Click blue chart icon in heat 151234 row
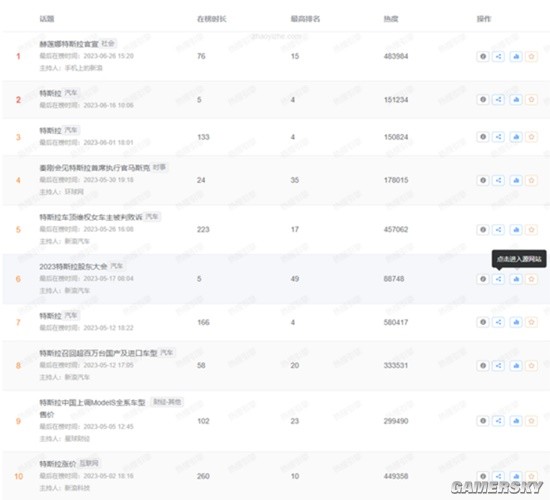Viewport: 550px width, 500px height. pos(516,100)
